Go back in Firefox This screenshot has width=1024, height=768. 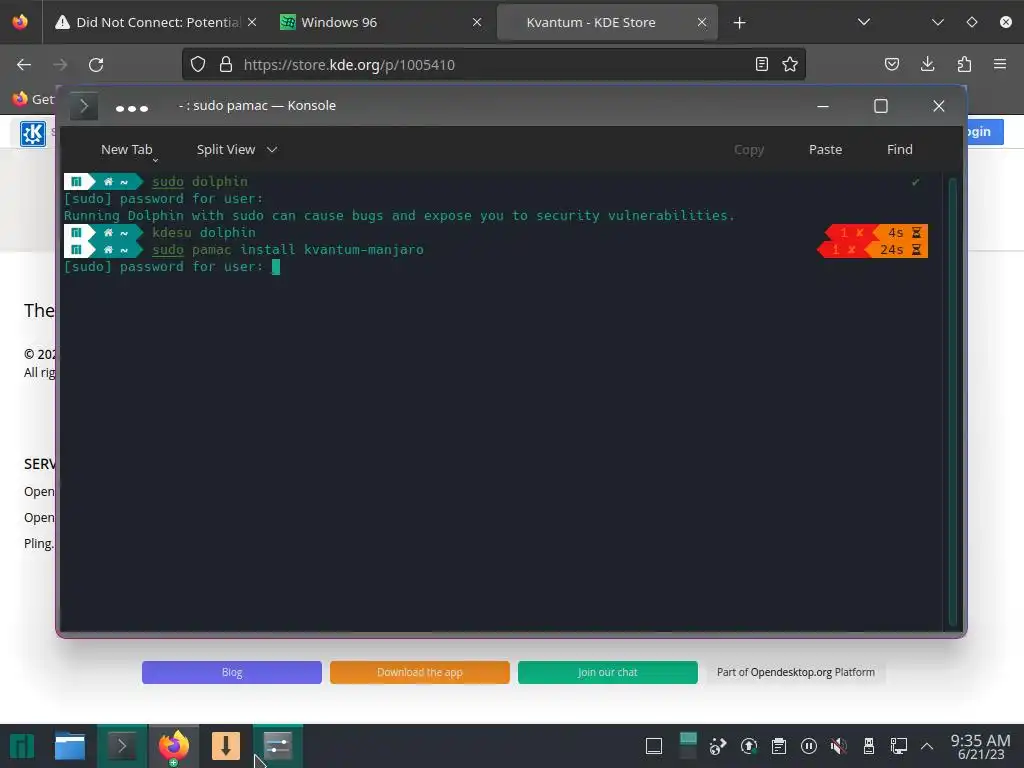point(24,65)
